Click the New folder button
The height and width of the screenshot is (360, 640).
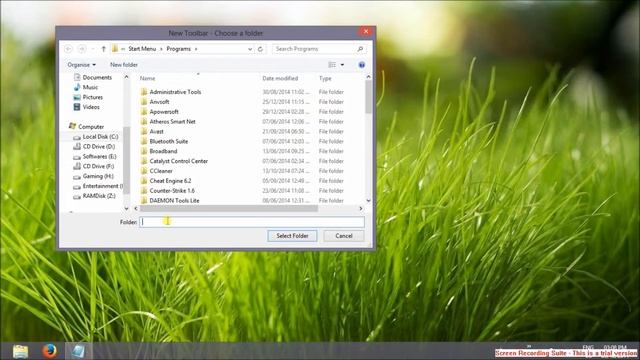(124, 65)
